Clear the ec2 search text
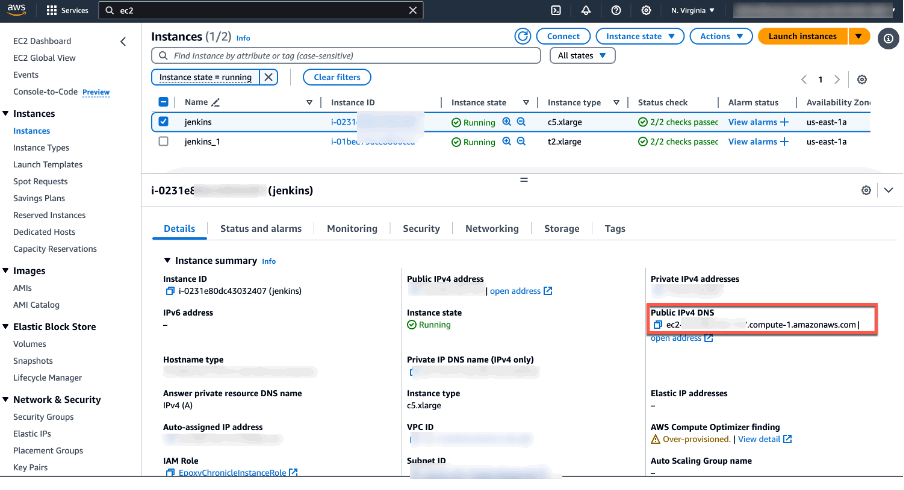This screenshot has height=490, width=904. [x=413, y=10]
